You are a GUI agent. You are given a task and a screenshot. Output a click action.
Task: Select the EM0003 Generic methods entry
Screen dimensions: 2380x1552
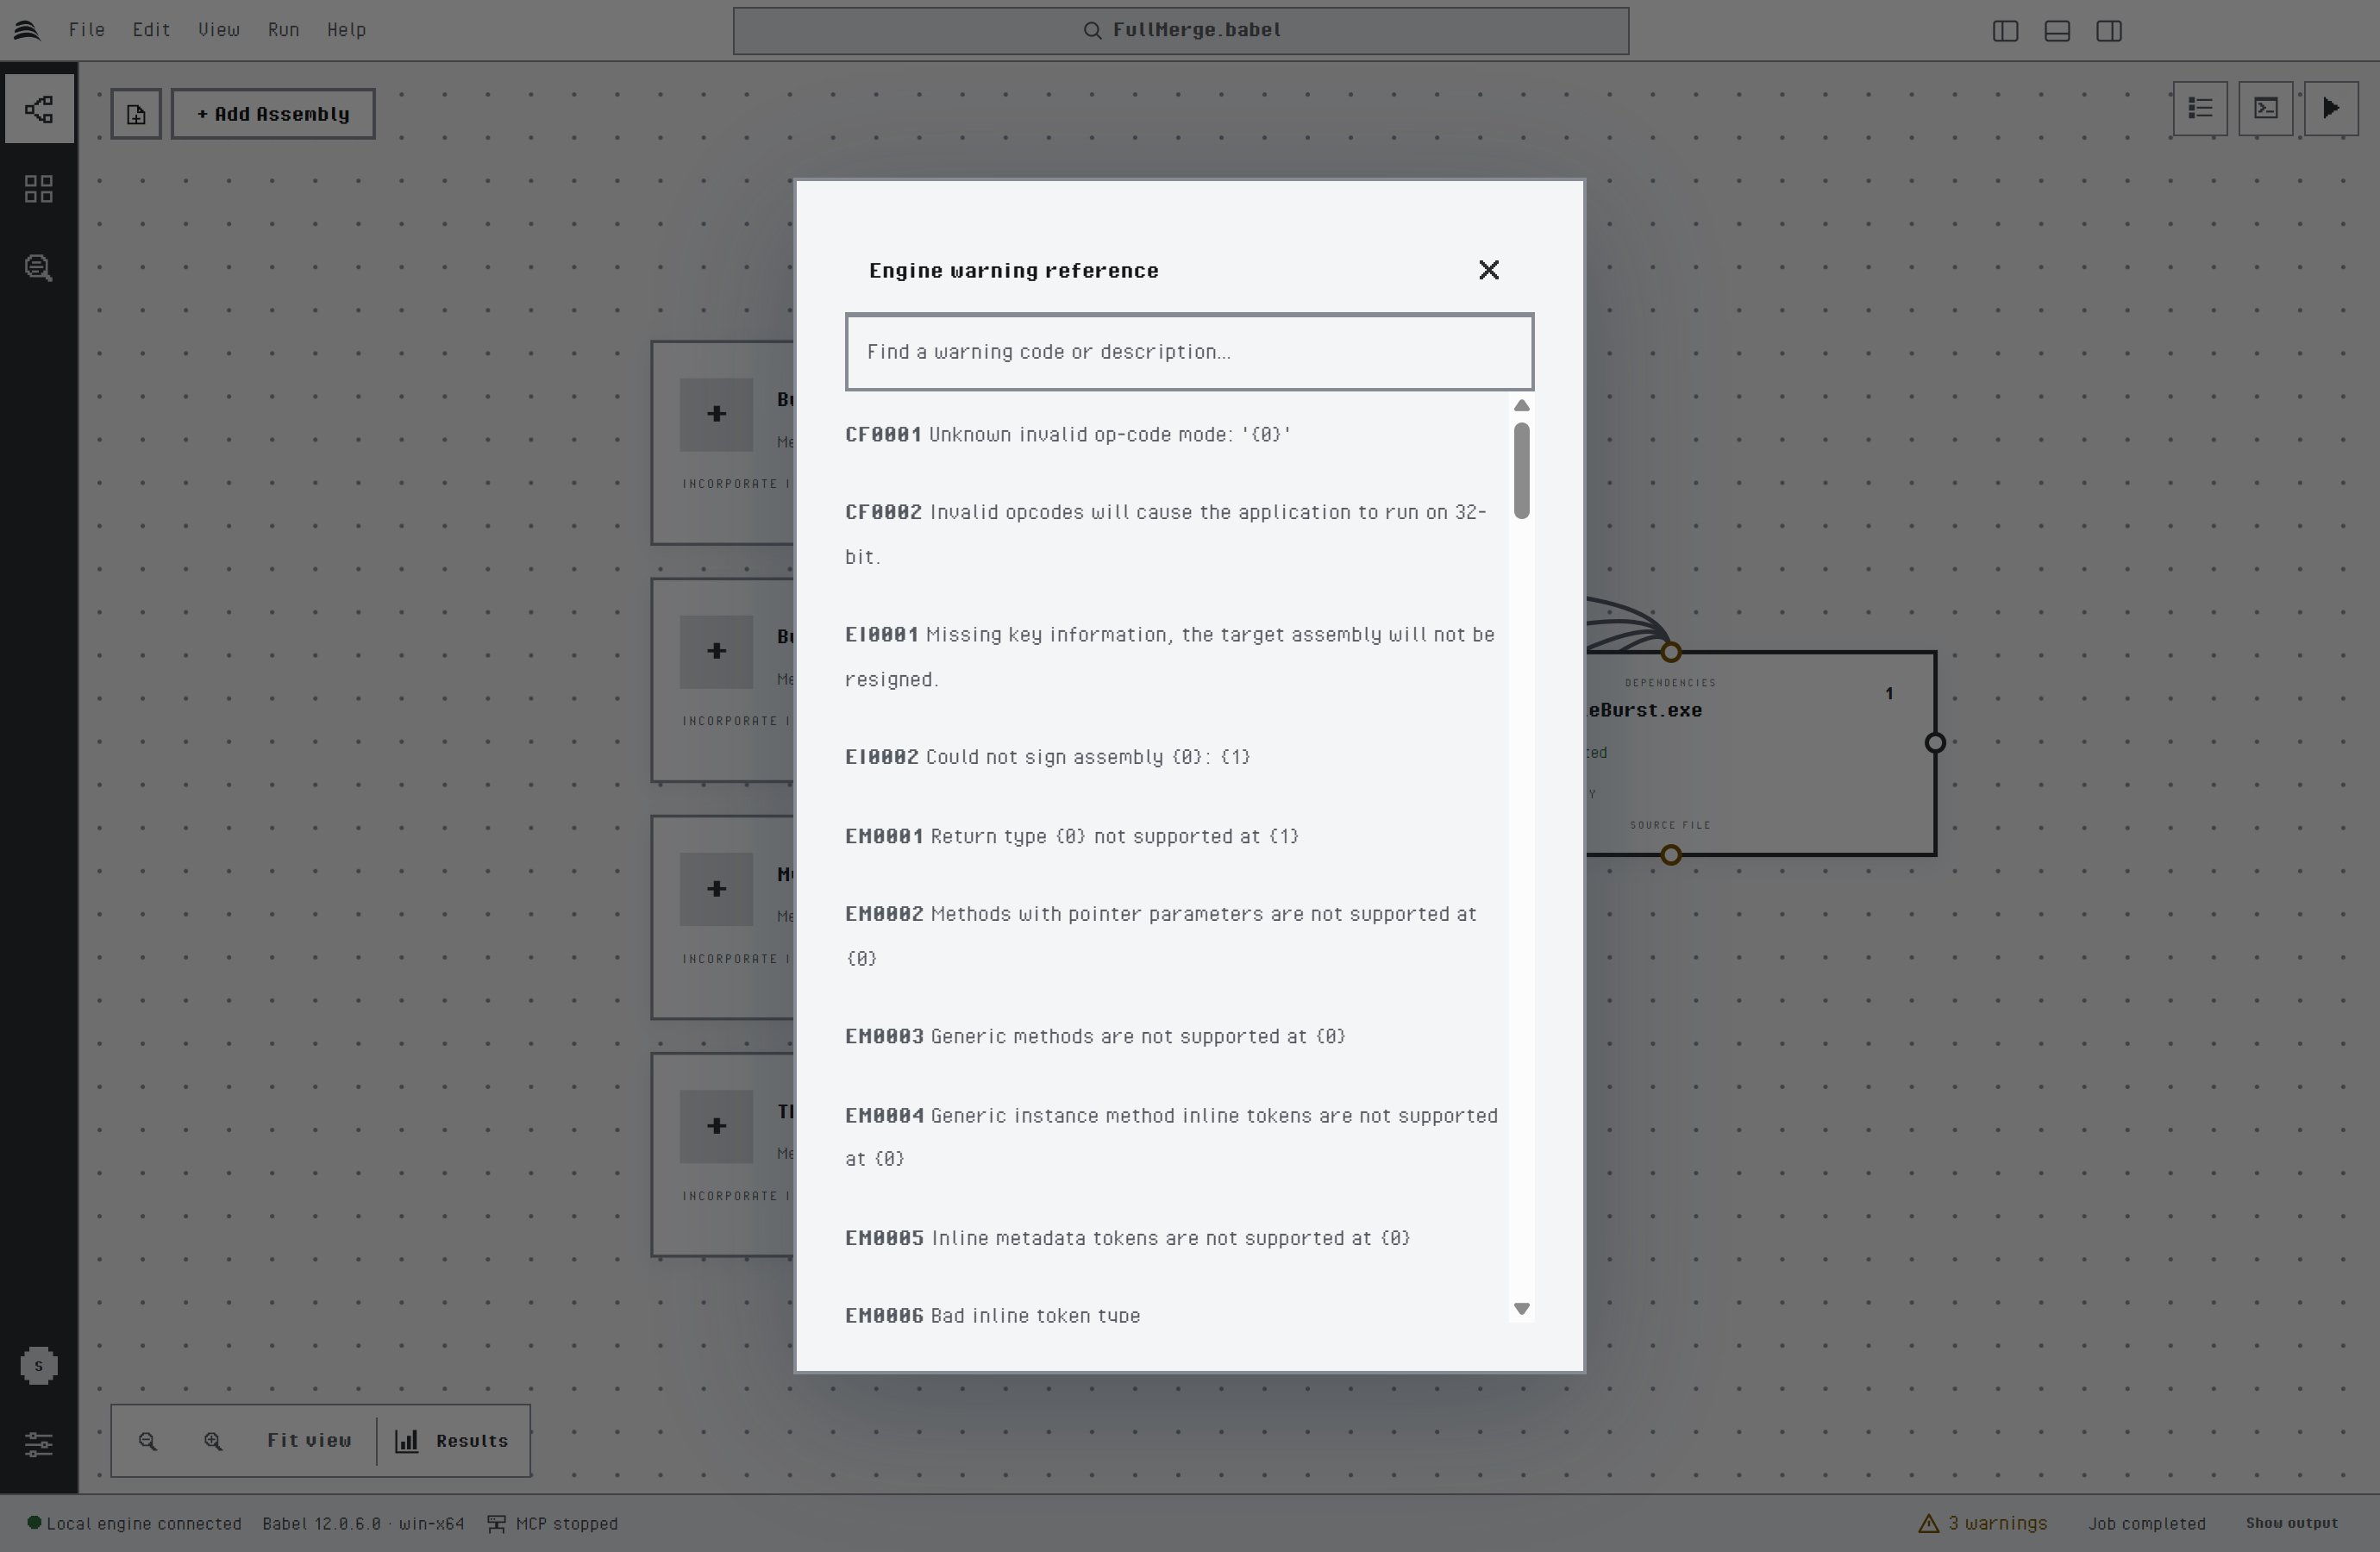[1095, 1036]
